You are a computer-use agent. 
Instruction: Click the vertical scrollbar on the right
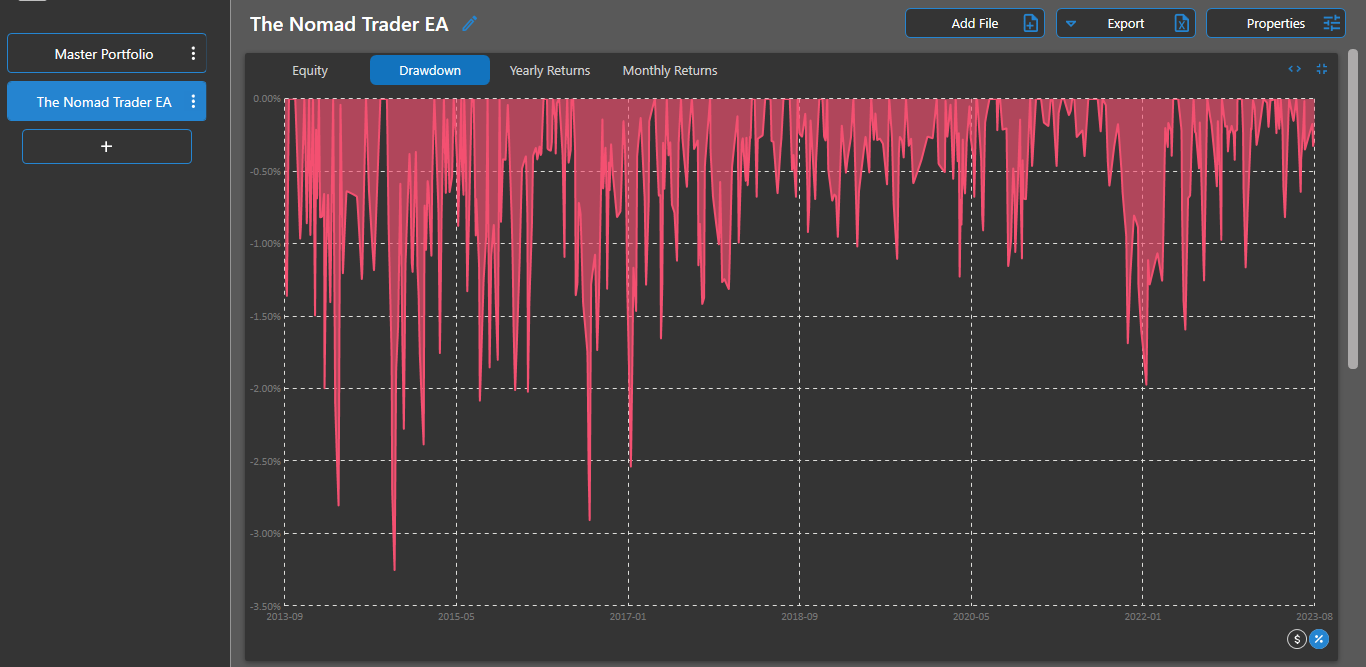1354,210
